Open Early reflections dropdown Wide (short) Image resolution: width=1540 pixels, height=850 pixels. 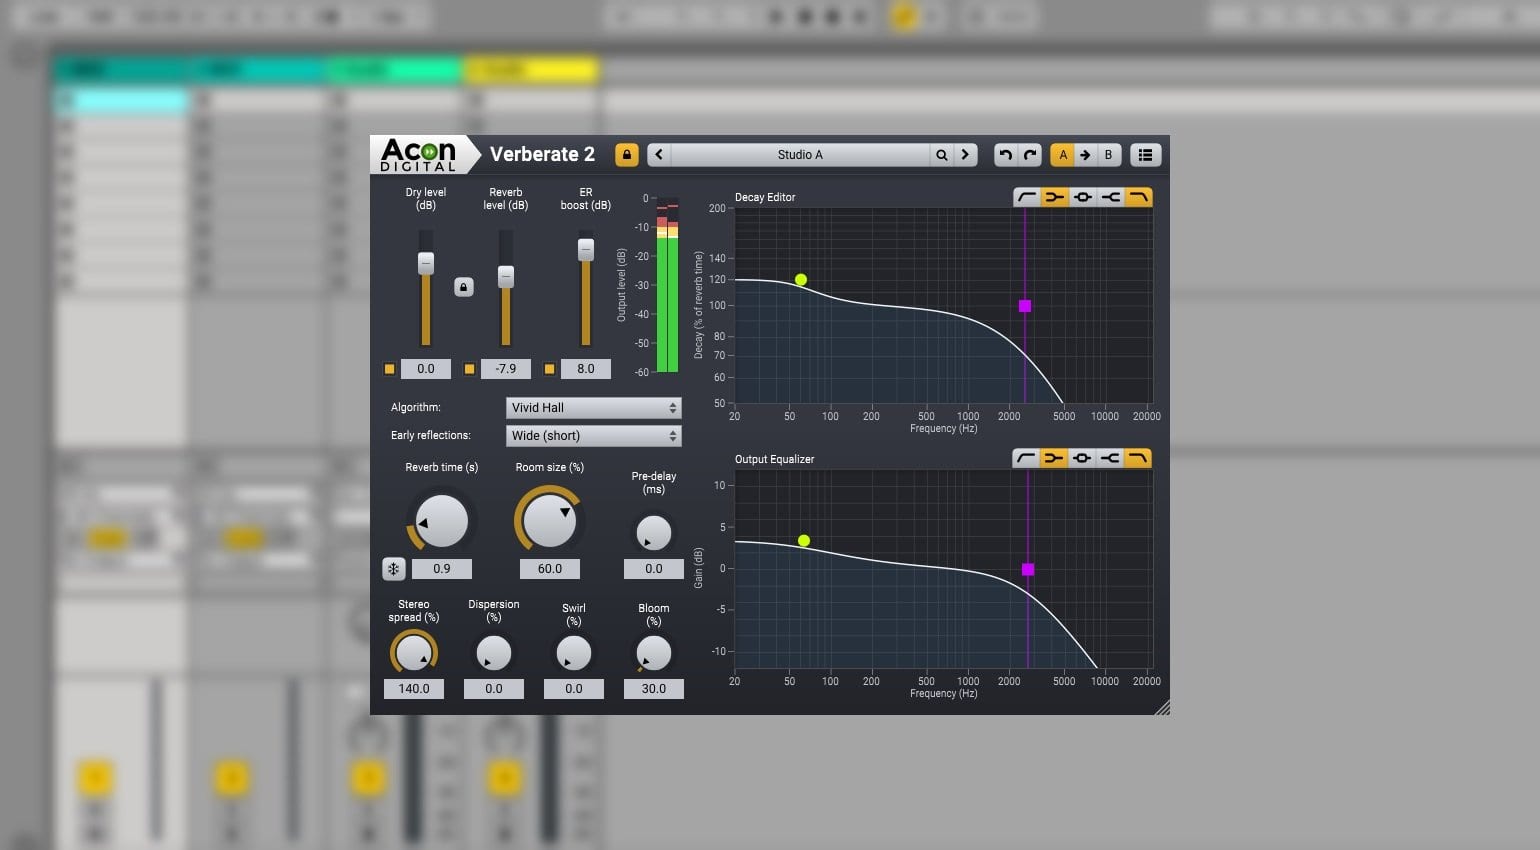point(594,436)
